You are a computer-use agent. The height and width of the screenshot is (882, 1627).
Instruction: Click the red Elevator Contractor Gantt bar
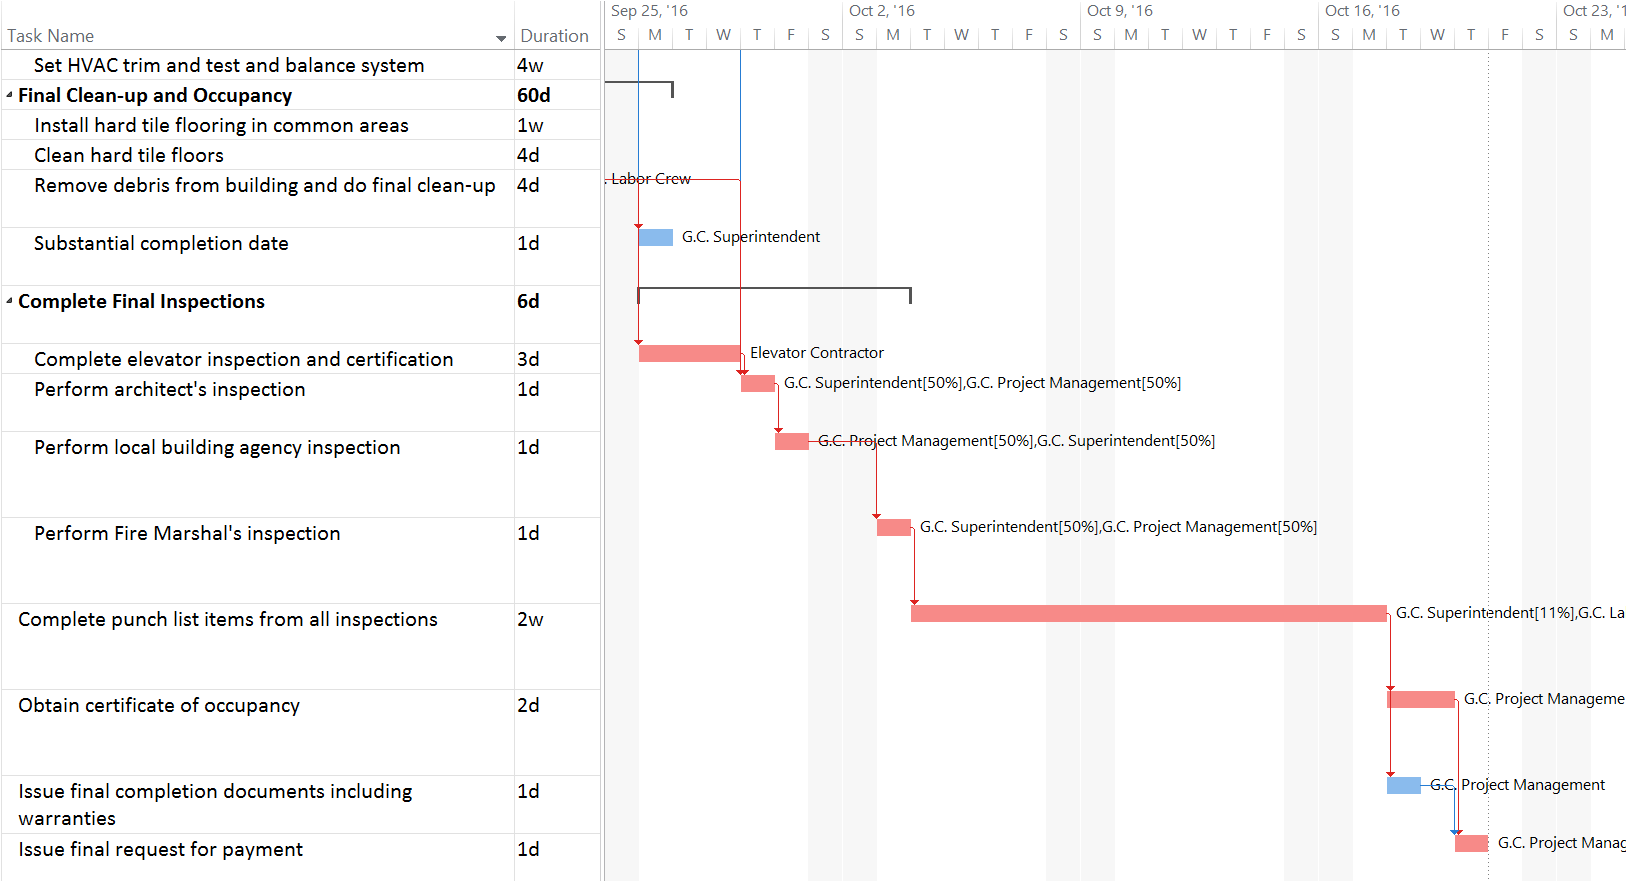click(x=689, y=353)
